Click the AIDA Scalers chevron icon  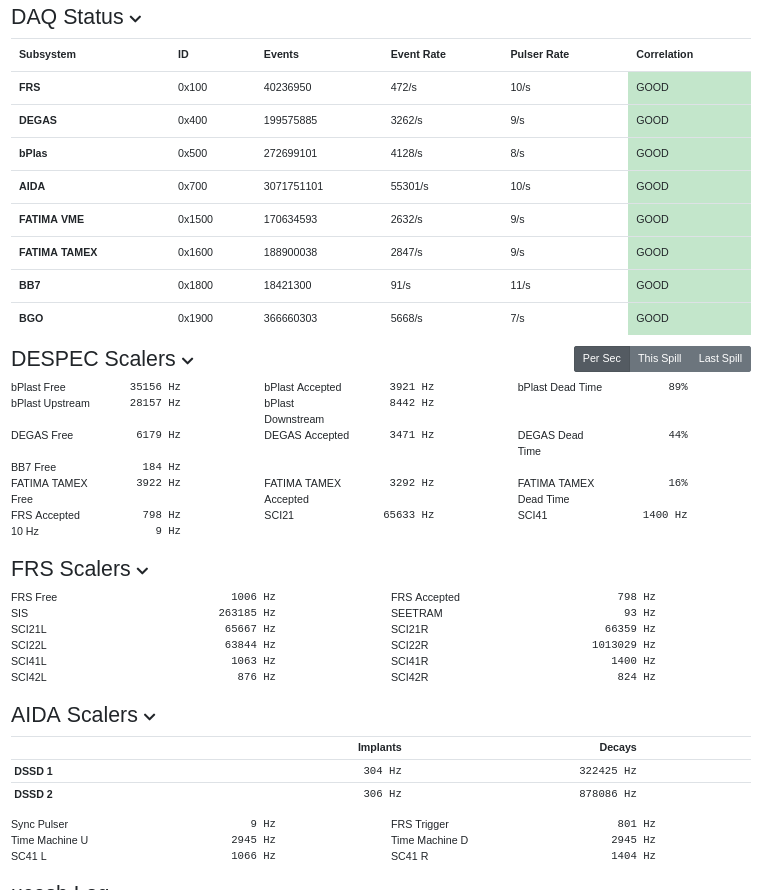(149, 717)
